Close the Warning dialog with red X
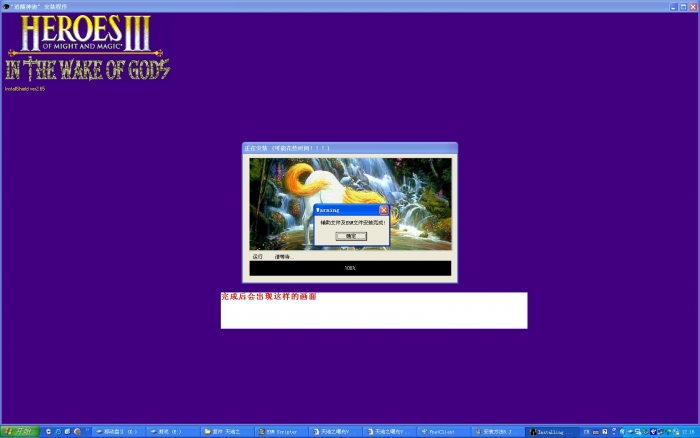Screen dimensions: 700x438 click(383, 210)
